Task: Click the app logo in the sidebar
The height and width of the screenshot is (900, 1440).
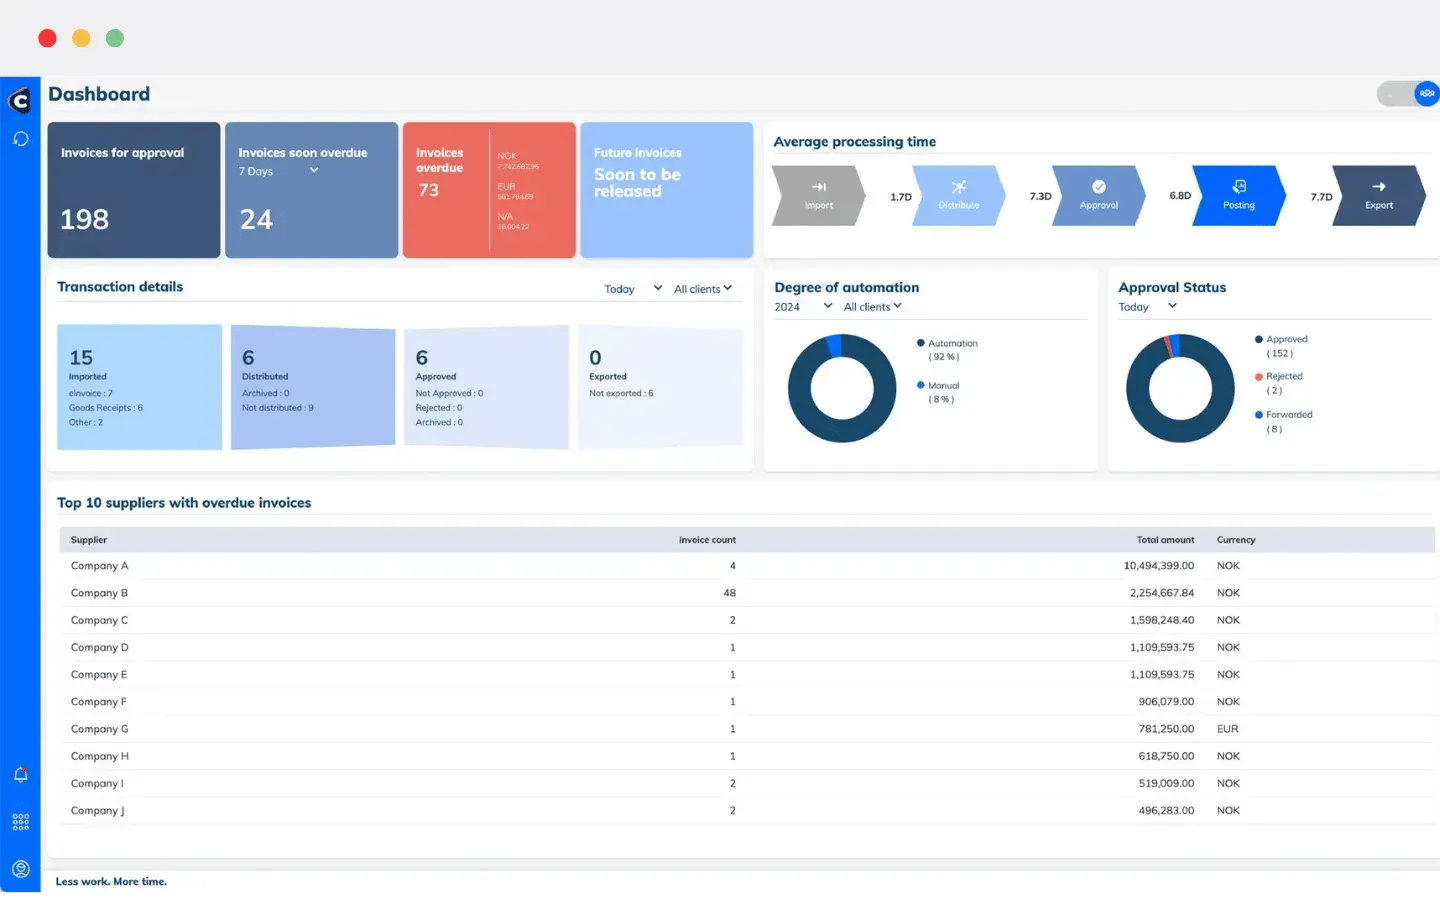Action: pyautogui.click(x=20, y=100)
